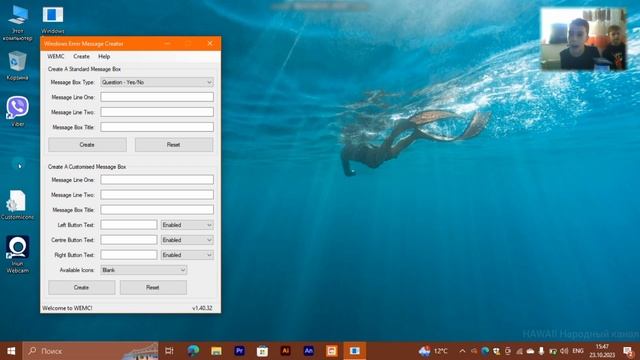640x360 pixels.
Task: Click Reset under Standard Message Box
Action: coord(174,145)
